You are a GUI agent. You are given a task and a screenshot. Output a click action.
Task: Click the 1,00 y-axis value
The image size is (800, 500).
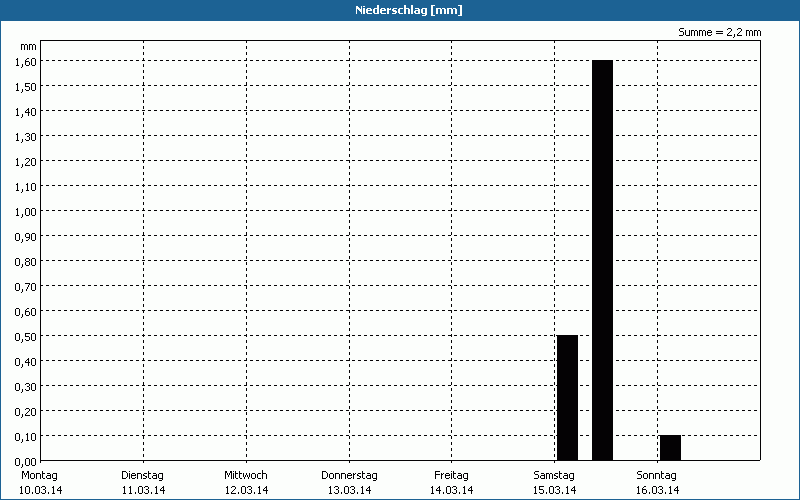(26, 212)
